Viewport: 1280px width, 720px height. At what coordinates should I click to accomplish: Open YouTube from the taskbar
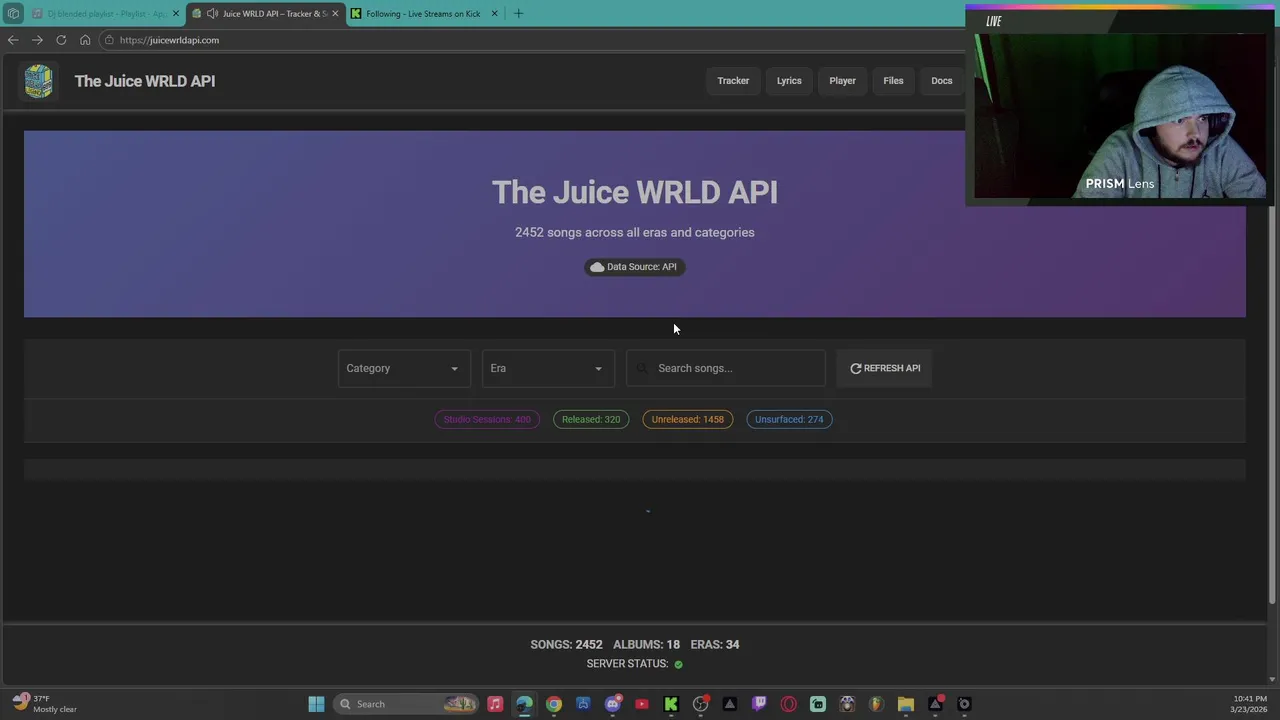pos(642,704)
